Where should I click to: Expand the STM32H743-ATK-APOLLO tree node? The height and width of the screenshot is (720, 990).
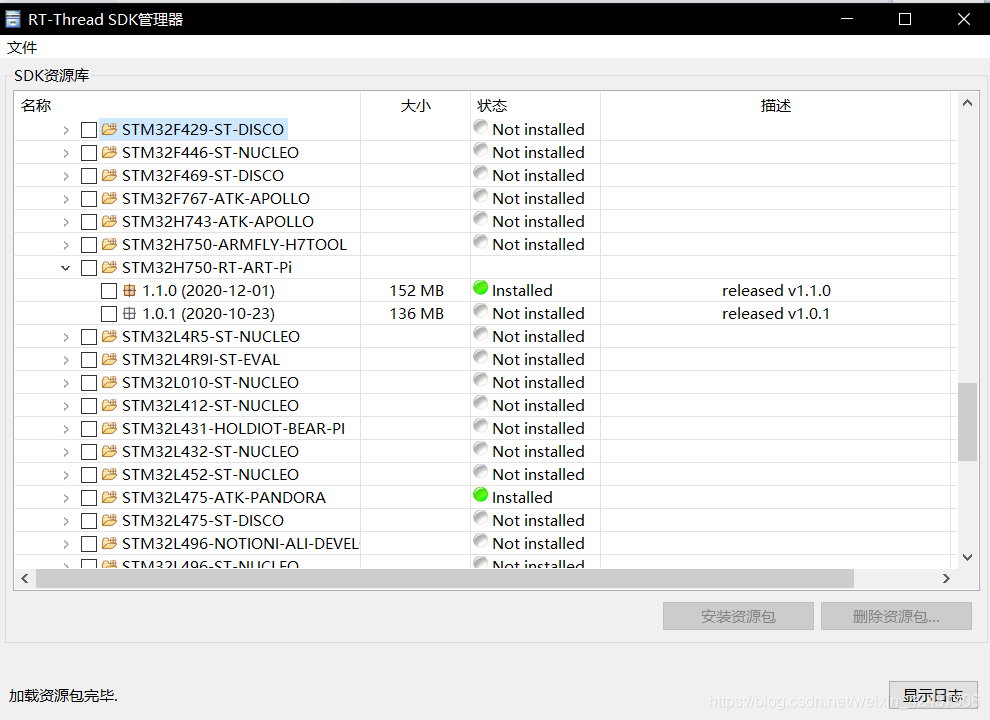66,222
